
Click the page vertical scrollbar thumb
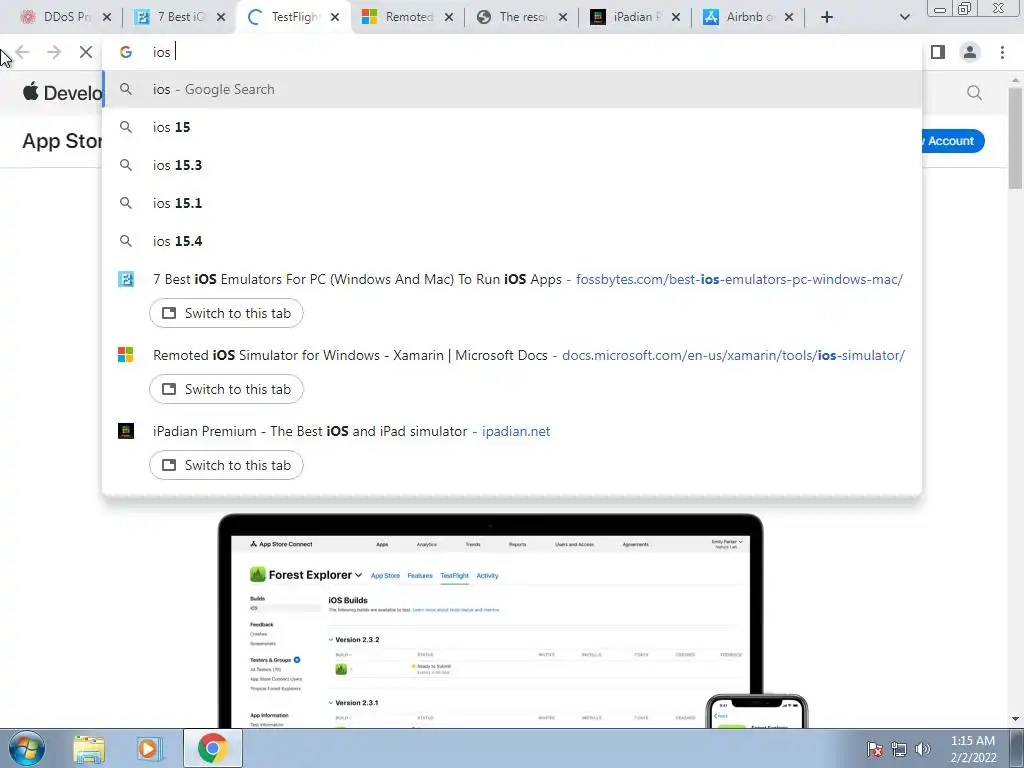(1016, 137)
